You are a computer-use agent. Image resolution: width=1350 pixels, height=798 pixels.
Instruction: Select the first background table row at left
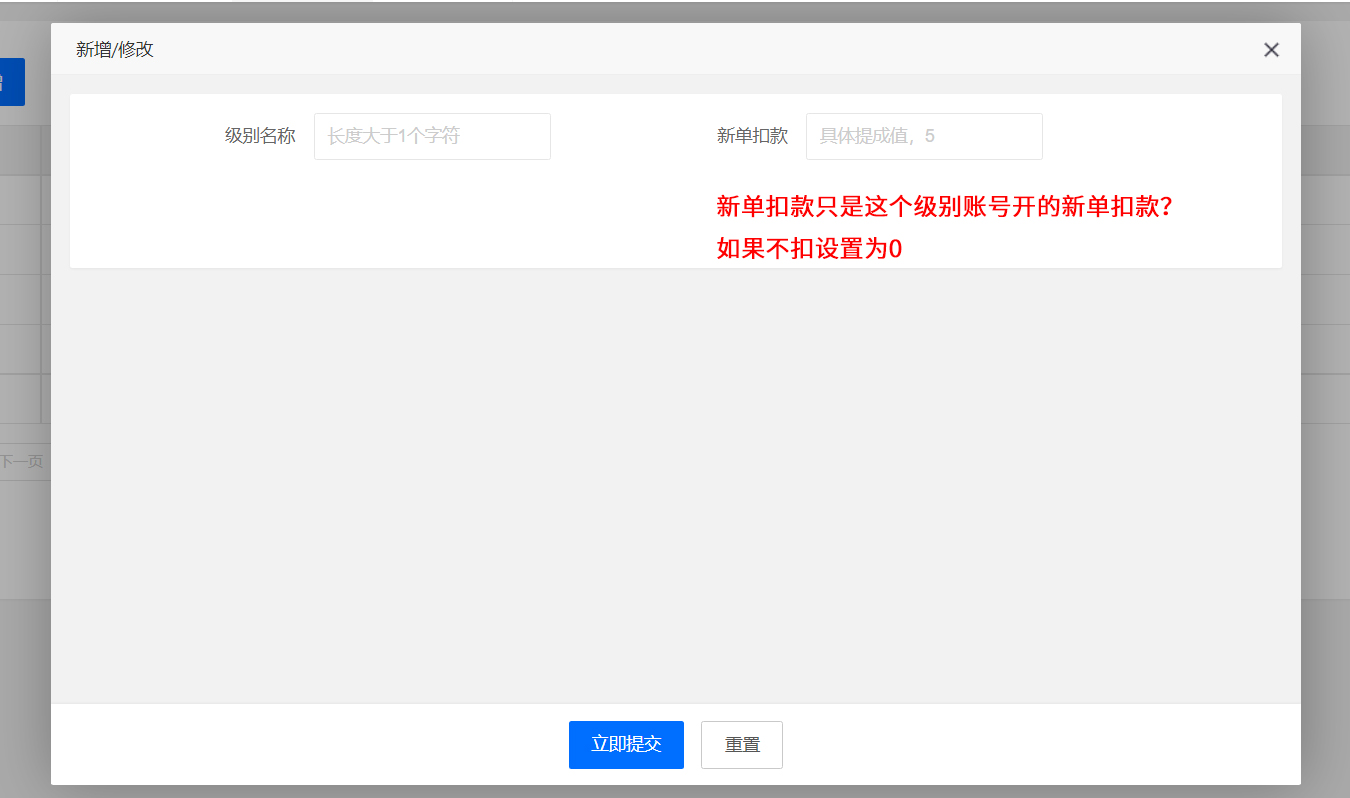click(20, 200)
